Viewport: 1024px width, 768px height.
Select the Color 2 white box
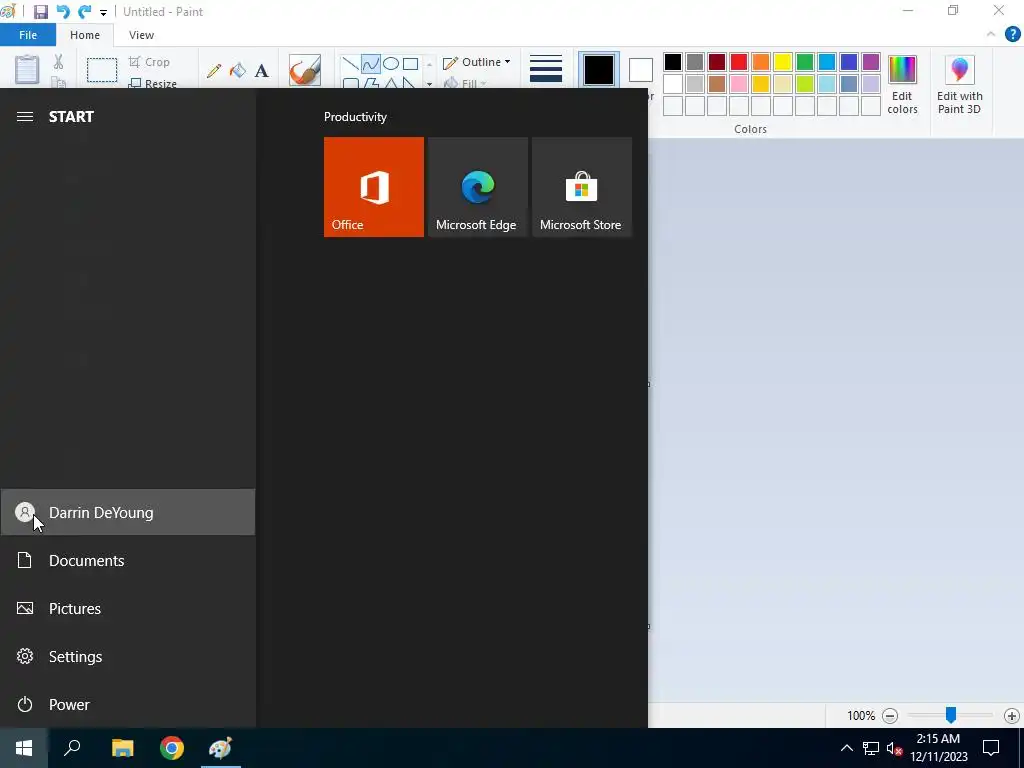click(x=641, y=70)
